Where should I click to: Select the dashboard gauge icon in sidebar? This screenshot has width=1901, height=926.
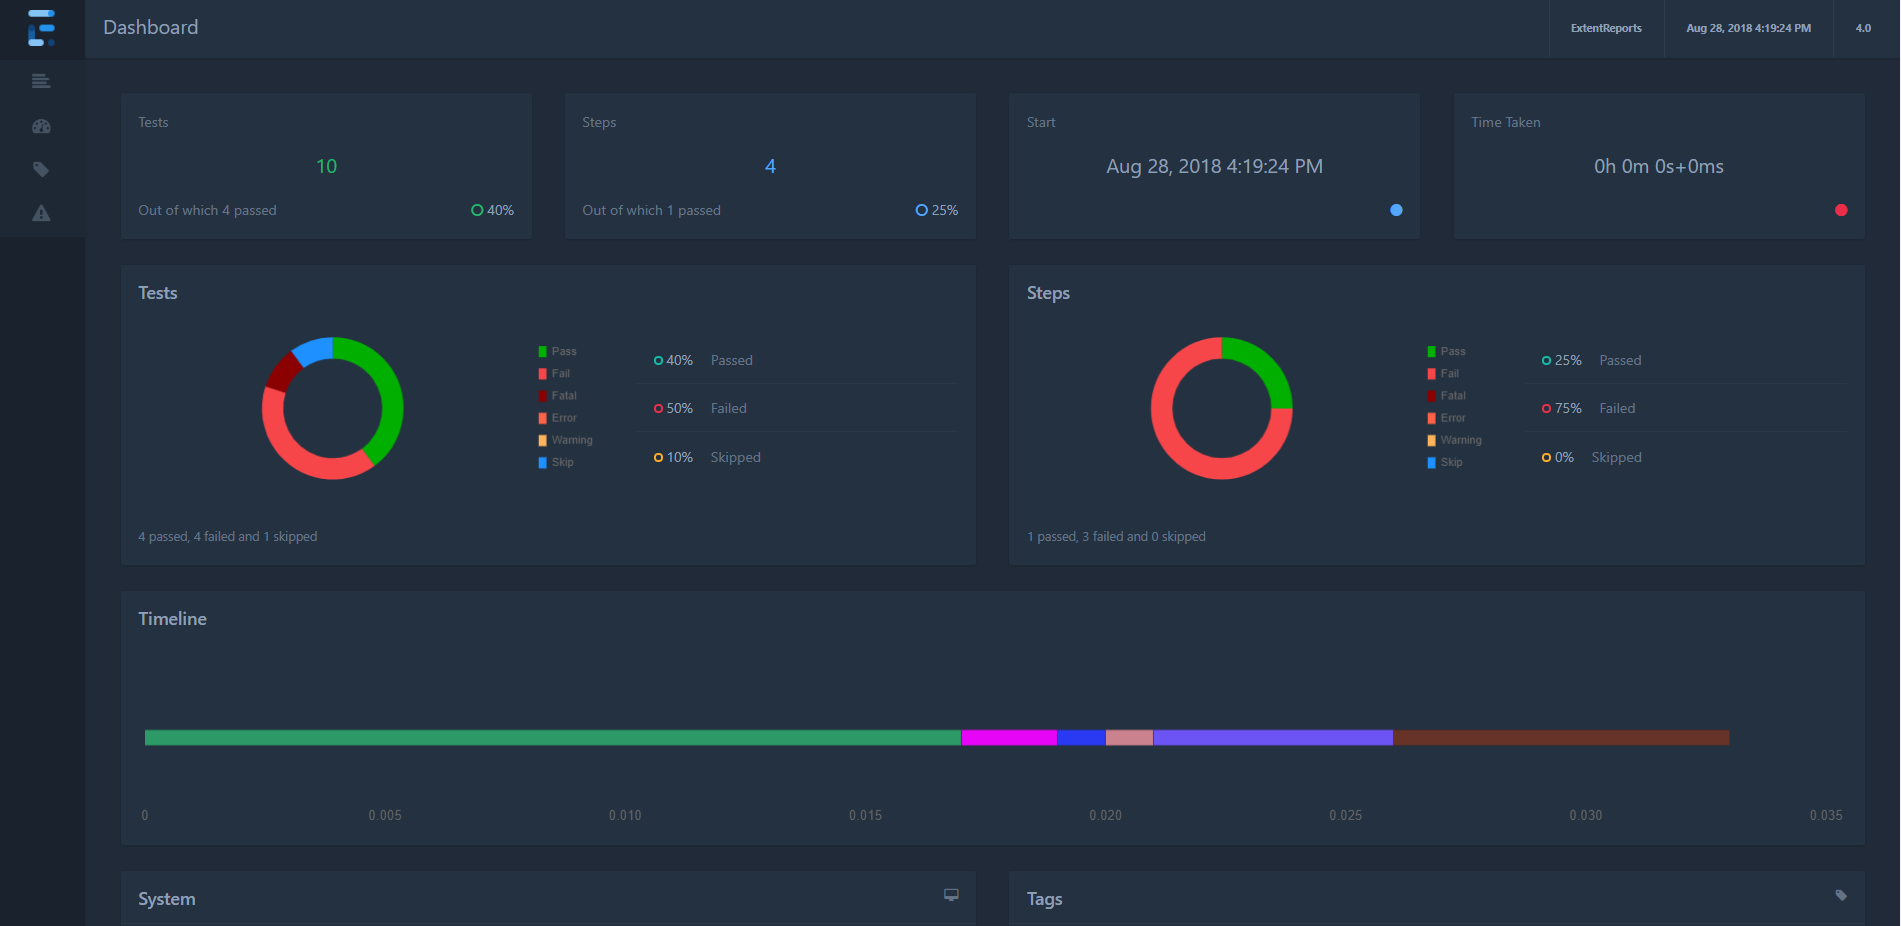pos(41,126)
